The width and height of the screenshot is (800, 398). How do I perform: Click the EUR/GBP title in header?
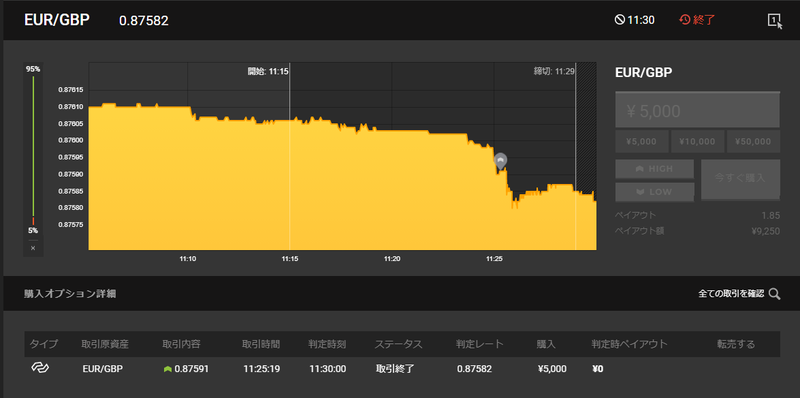[57, 19]
